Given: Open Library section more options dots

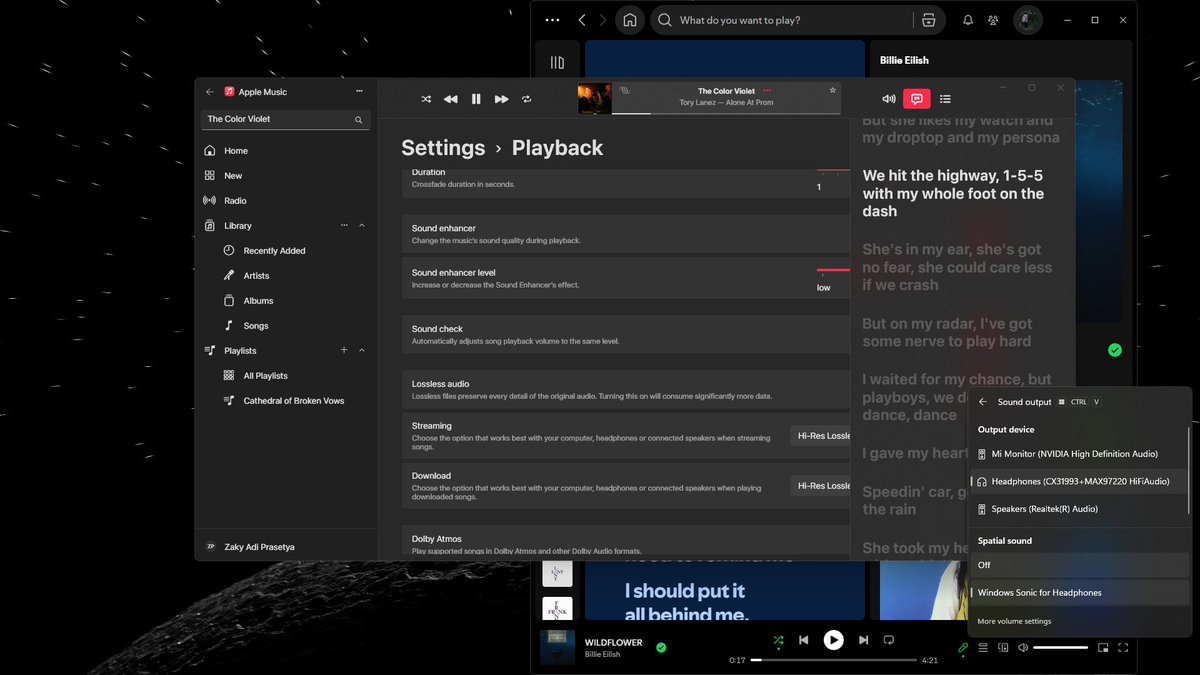Looking at the screenshot, I should (x=344, y=226).
